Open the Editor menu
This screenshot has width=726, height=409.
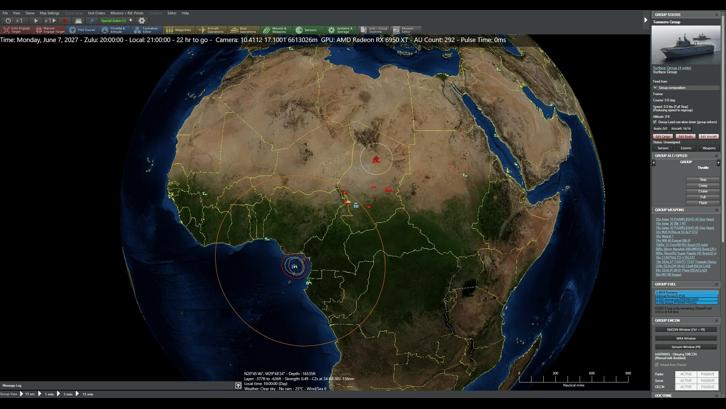click(x=172, y=13)
